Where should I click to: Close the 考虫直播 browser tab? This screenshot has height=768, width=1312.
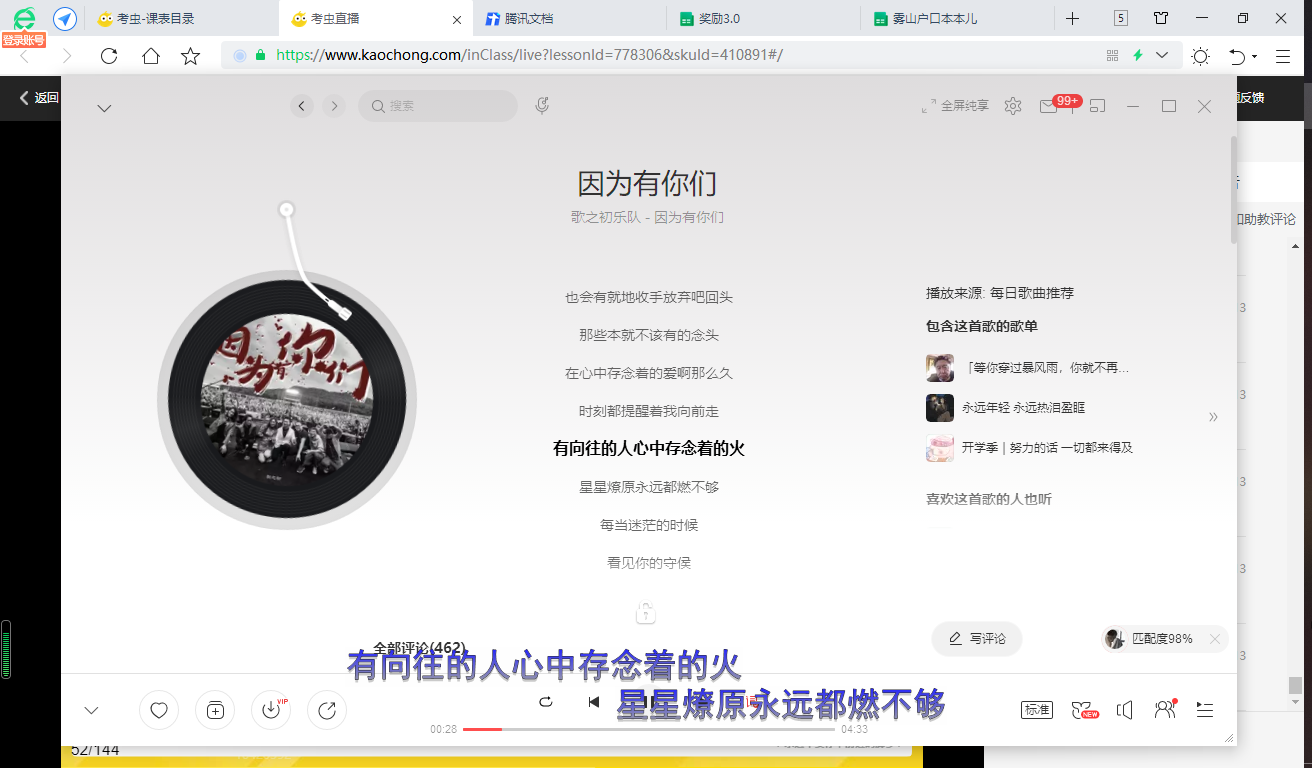click(457, 19)
